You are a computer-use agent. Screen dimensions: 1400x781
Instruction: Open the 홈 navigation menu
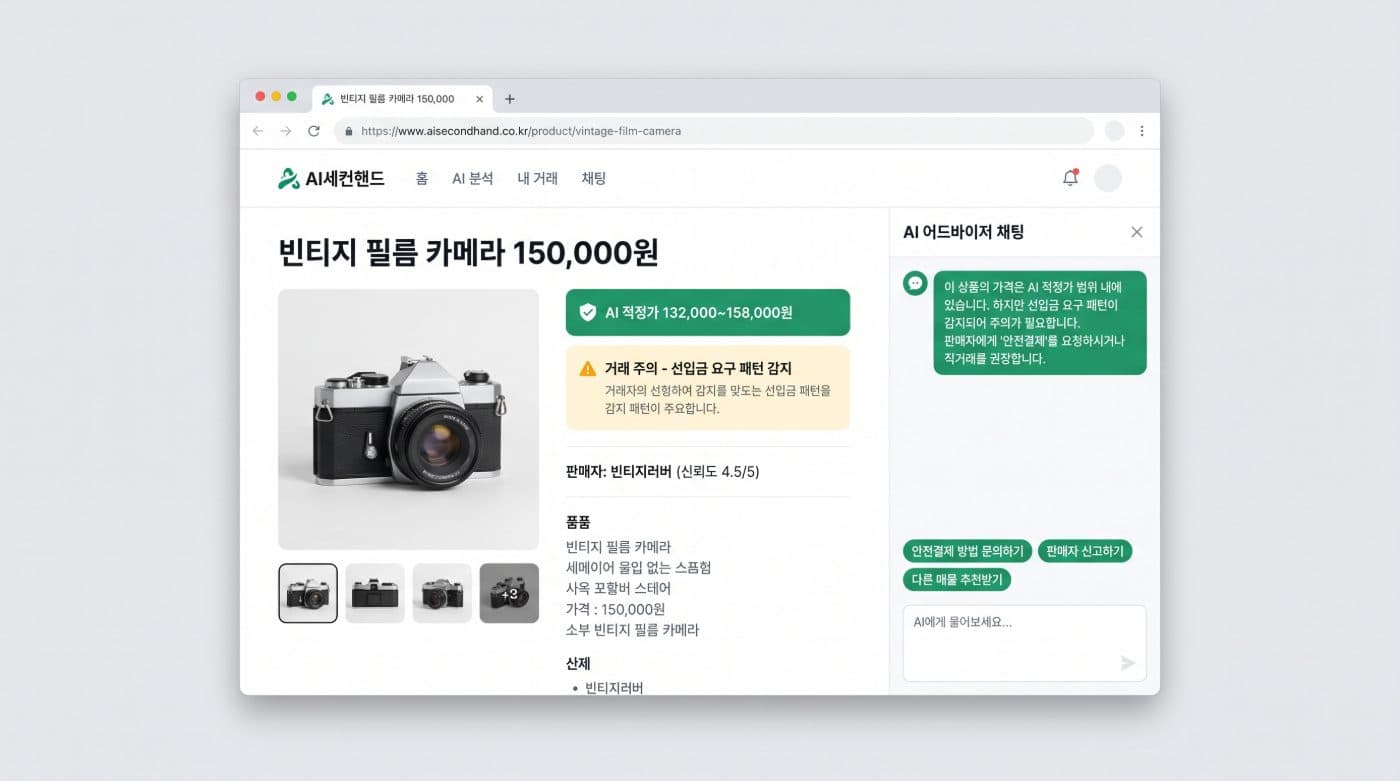[422, 179]
